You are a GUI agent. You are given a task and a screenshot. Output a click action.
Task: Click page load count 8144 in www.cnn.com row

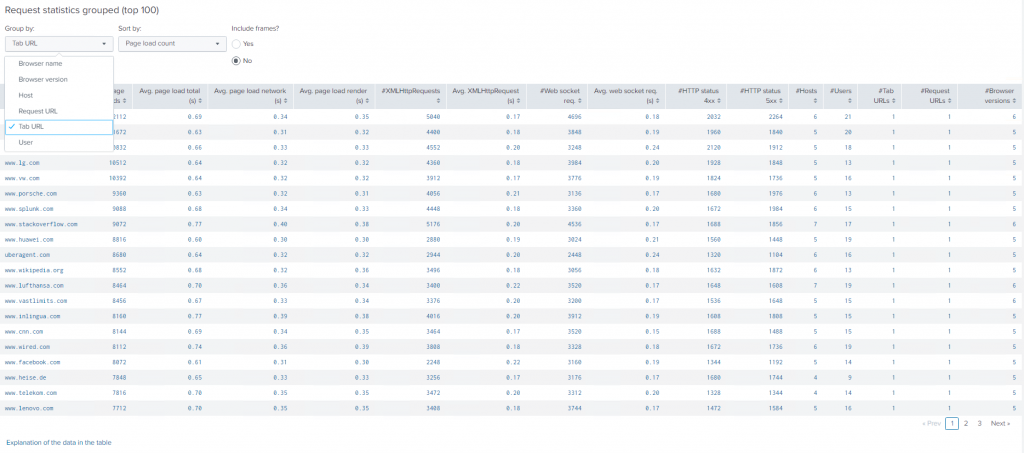121,332
